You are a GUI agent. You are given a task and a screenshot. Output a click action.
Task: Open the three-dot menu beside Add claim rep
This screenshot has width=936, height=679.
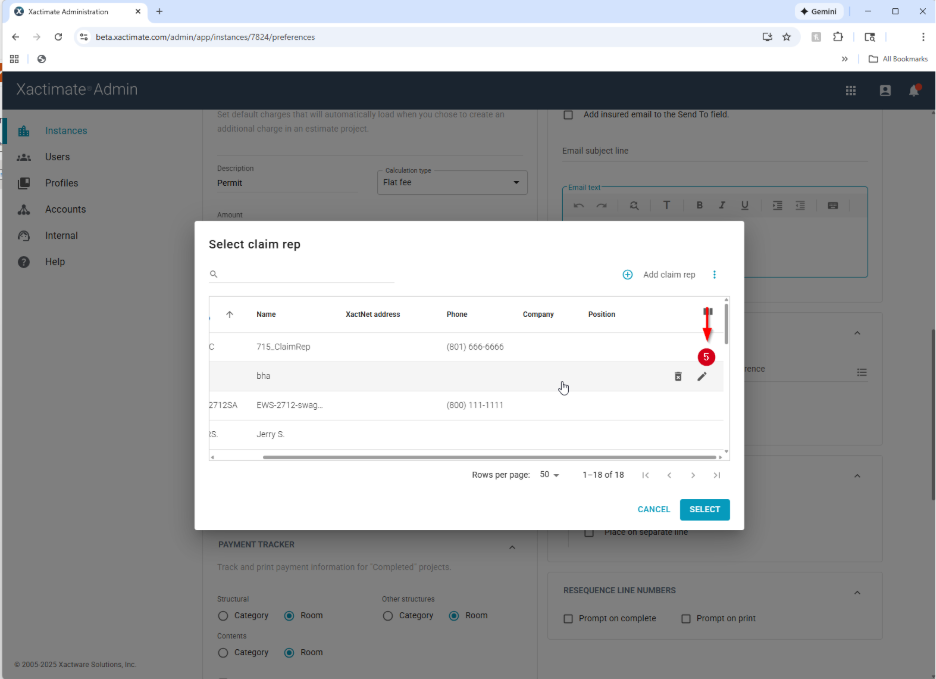(x=715, y=275)
